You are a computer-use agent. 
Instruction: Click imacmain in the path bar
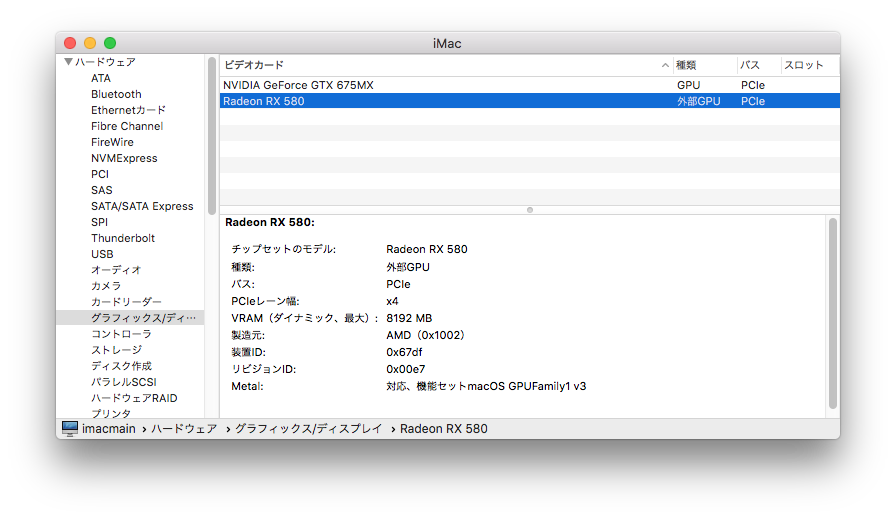coord(109,429)
